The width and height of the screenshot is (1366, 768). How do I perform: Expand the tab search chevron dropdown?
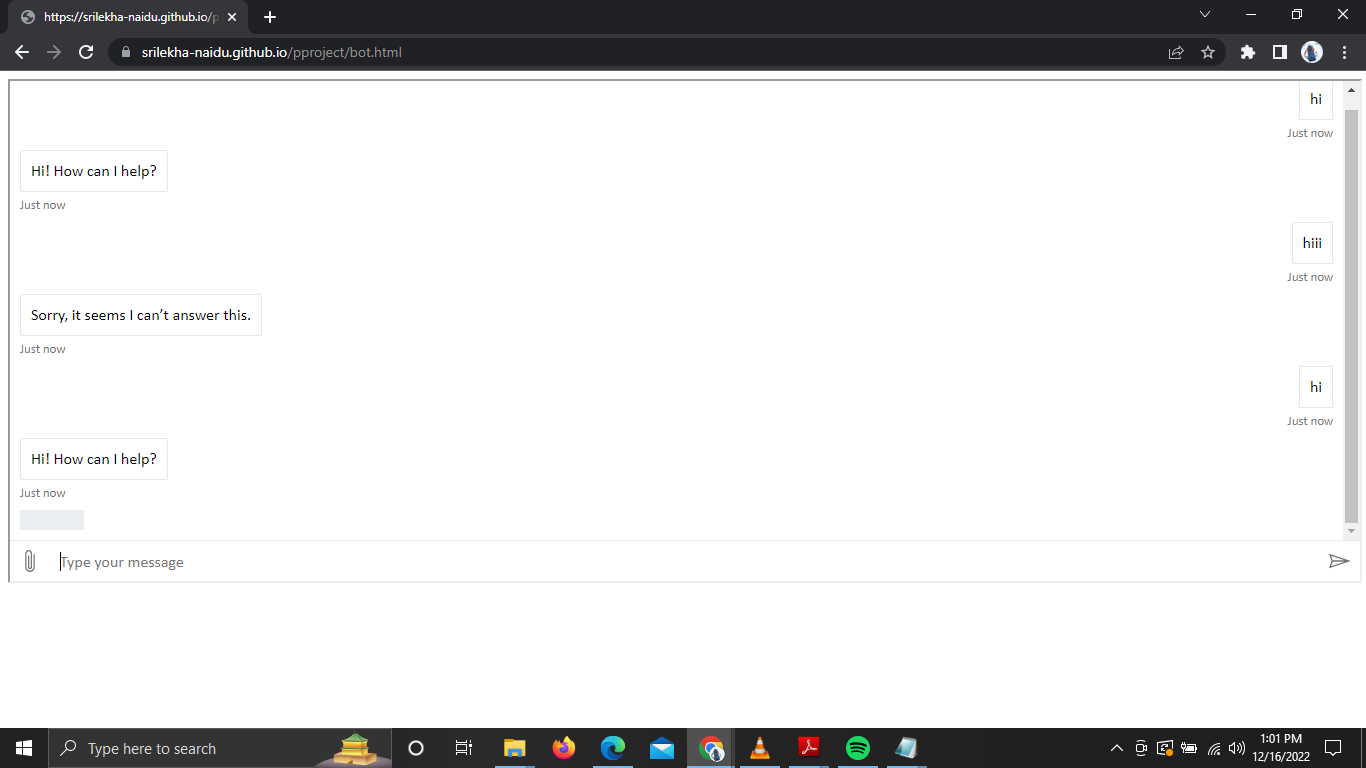(1205, 14)
